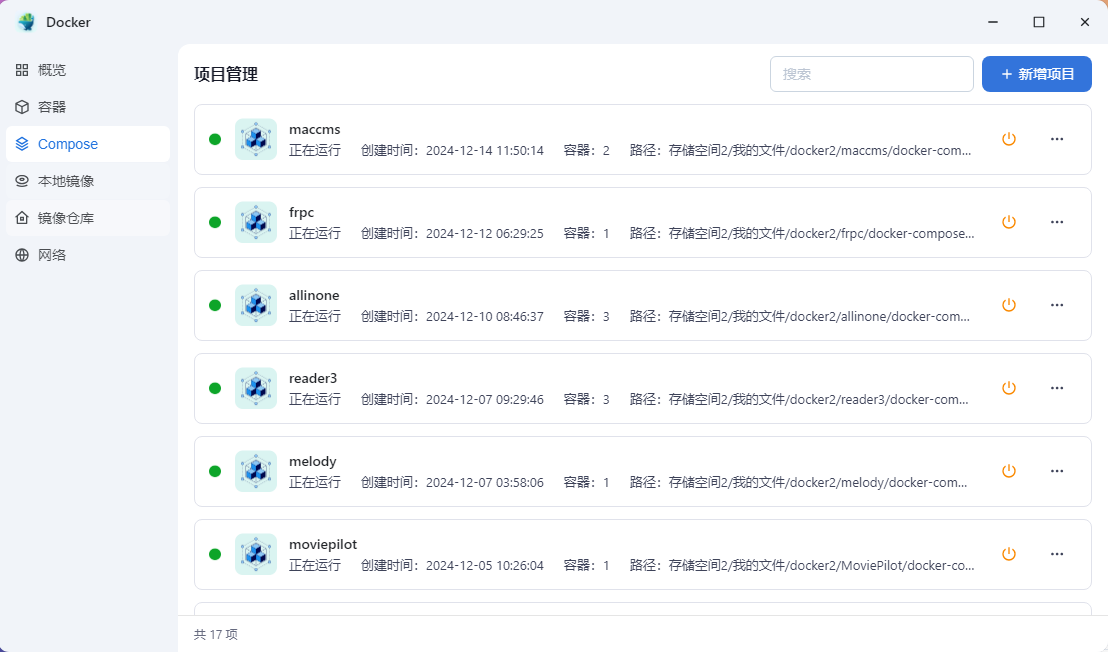Select the frpc project name

point(301,212)
